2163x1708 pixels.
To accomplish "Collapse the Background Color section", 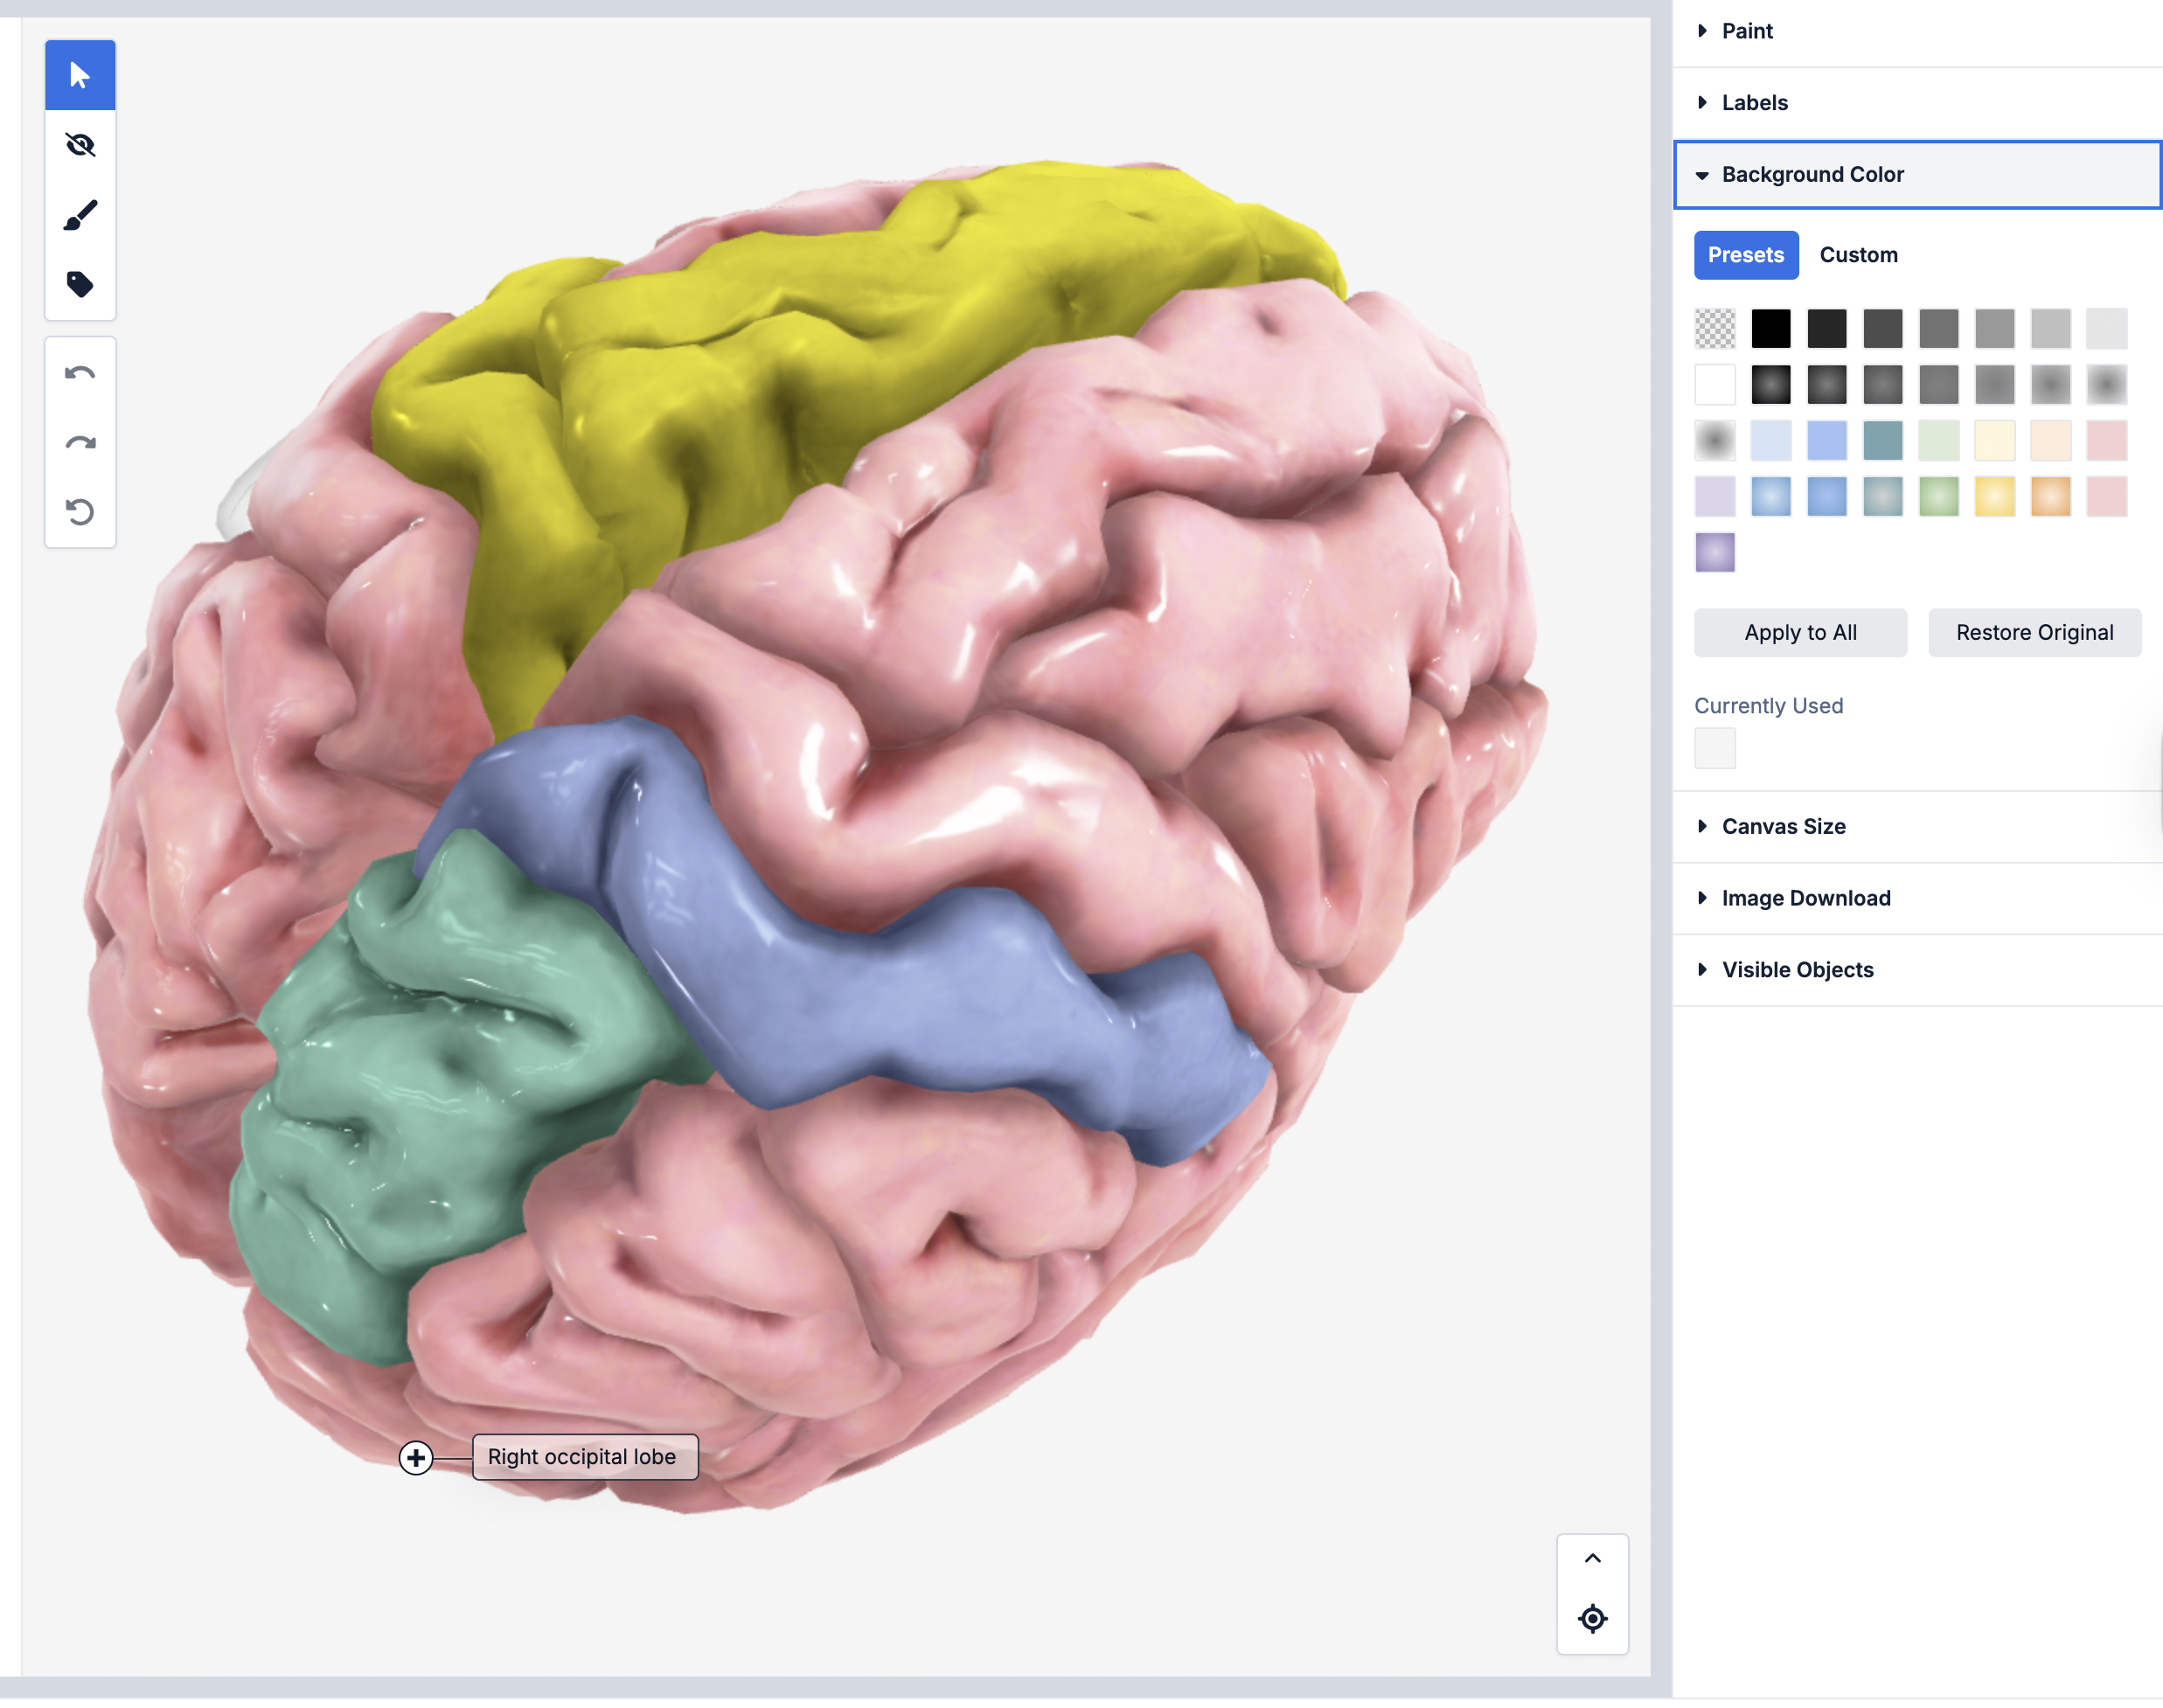I will click(1917, 174).
